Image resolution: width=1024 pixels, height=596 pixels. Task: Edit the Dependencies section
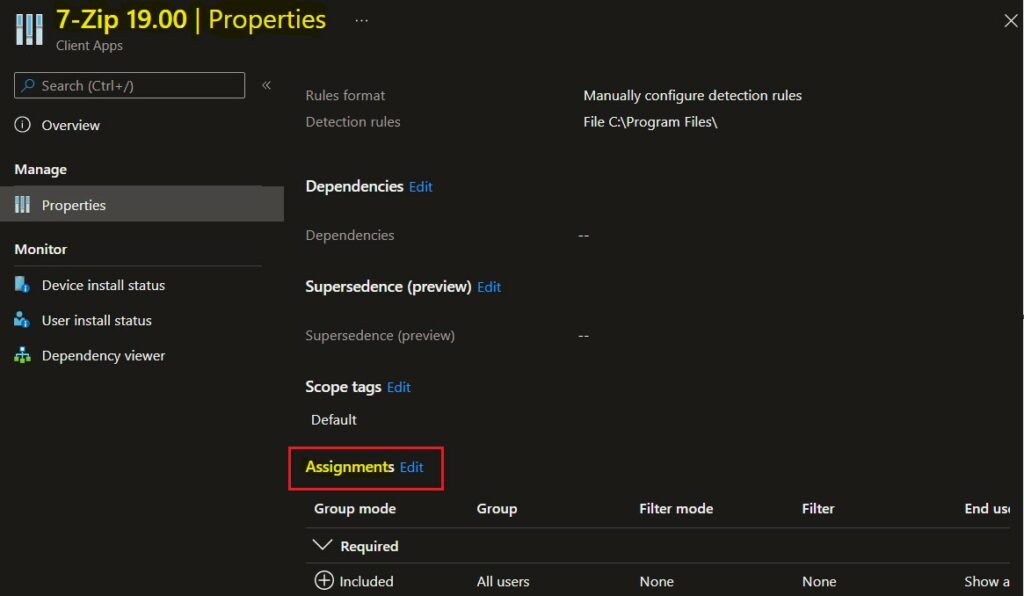coord(421,187)
